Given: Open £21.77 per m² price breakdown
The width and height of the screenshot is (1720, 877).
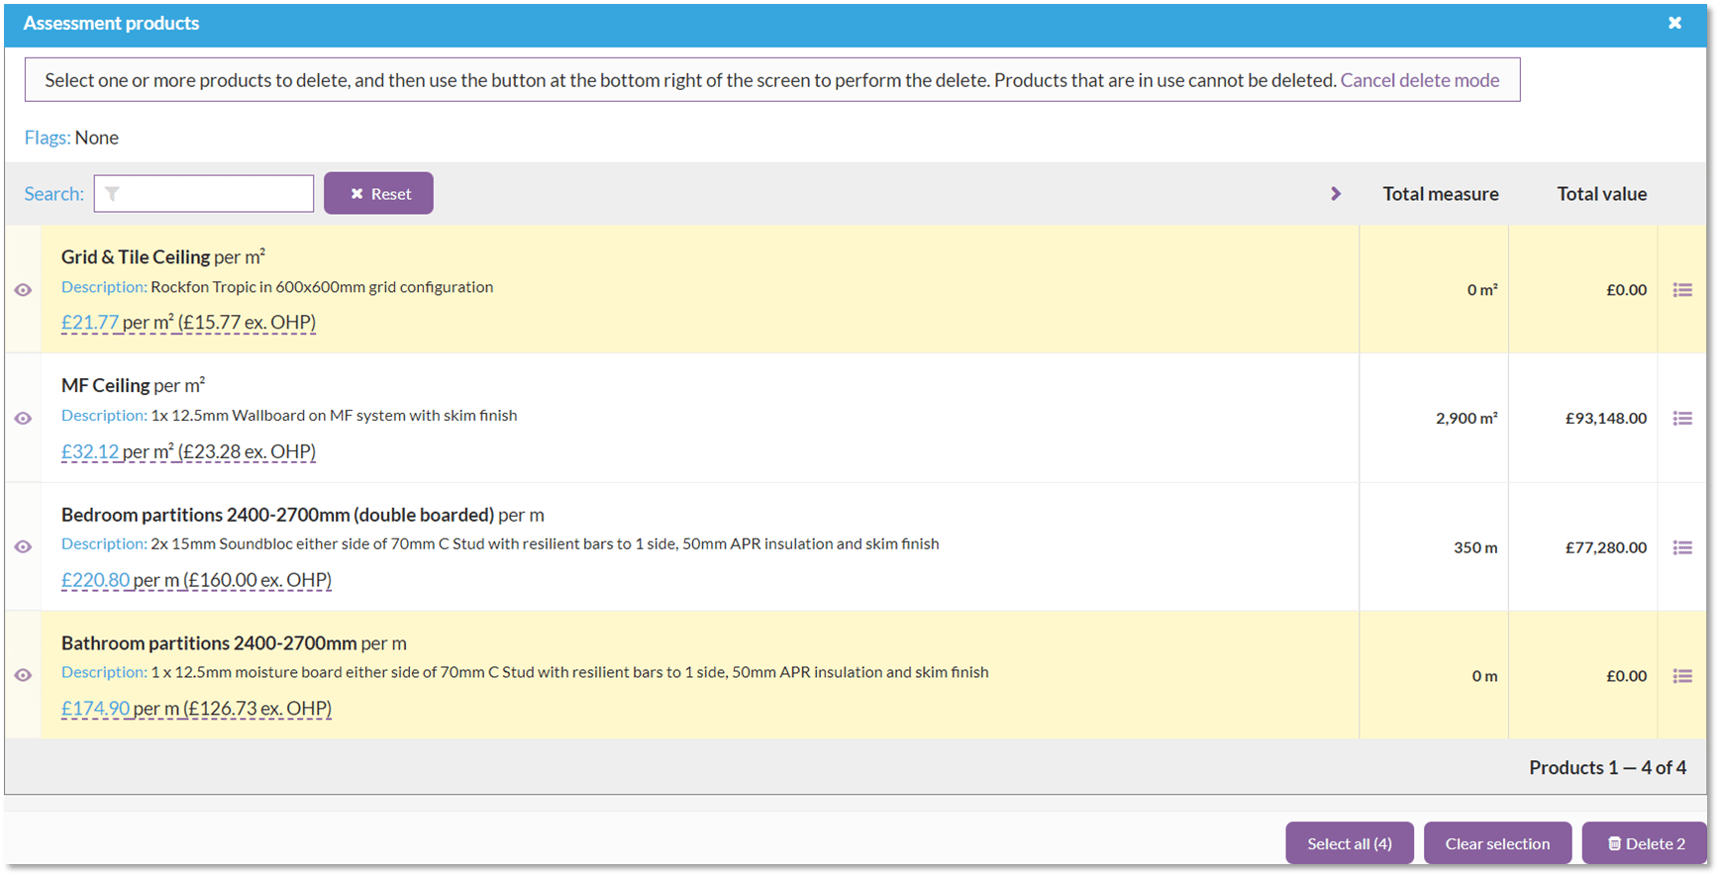Looking at the screenshot, I should (x=90, y=322).
